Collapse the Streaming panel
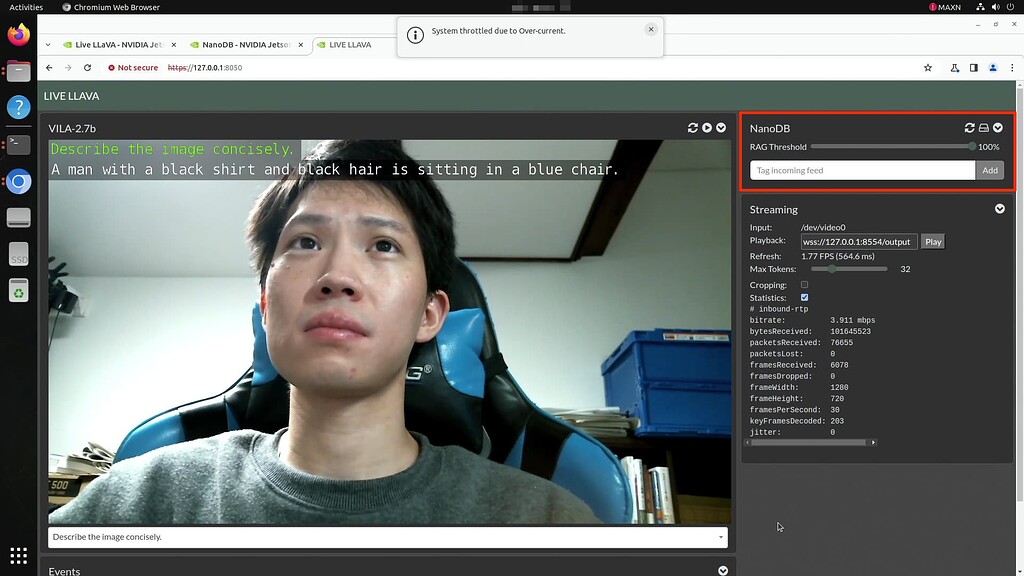The height and width of the screenshot is (576, 1024). point(1000,209)
